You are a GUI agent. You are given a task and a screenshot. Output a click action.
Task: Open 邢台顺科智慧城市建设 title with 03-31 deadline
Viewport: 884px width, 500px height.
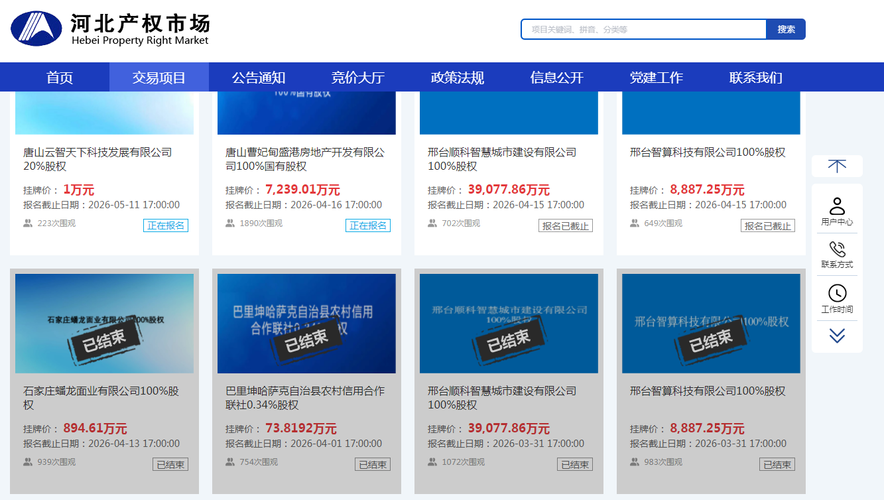[x=502, y=397]
